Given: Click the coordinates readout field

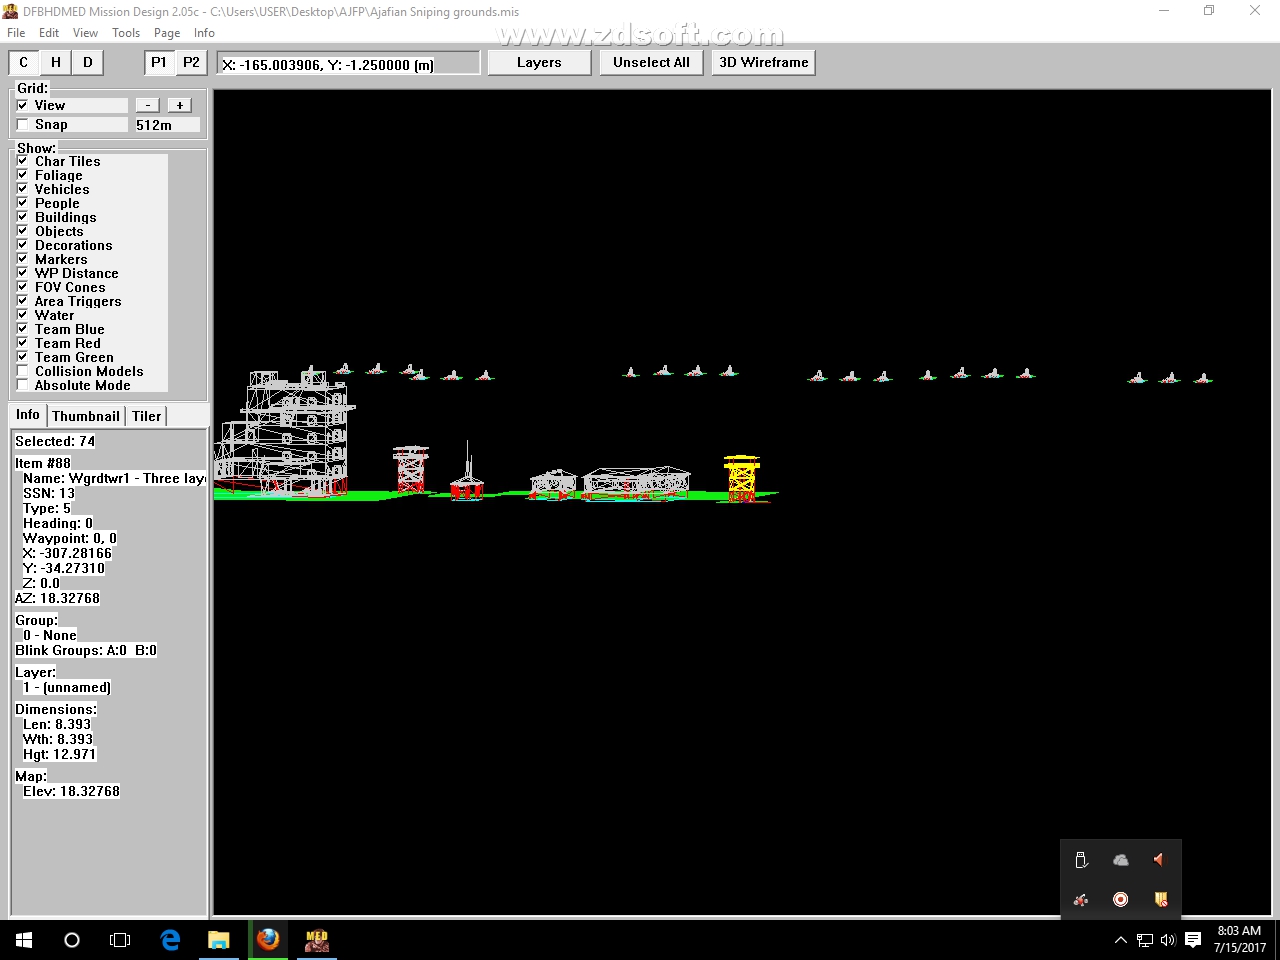Looking at the screenshot, I should (348, 63).
